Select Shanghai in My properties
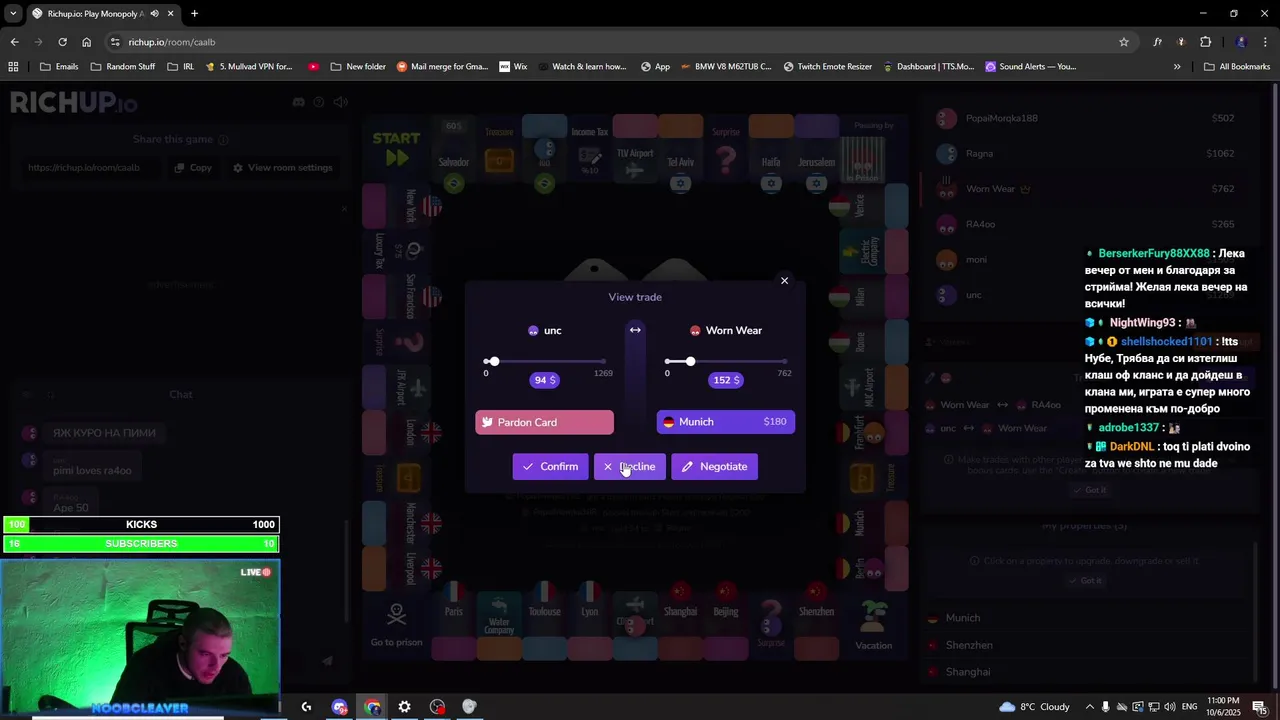The height and width of the screenshot is (720, 1280). (x=1085, y=672)
